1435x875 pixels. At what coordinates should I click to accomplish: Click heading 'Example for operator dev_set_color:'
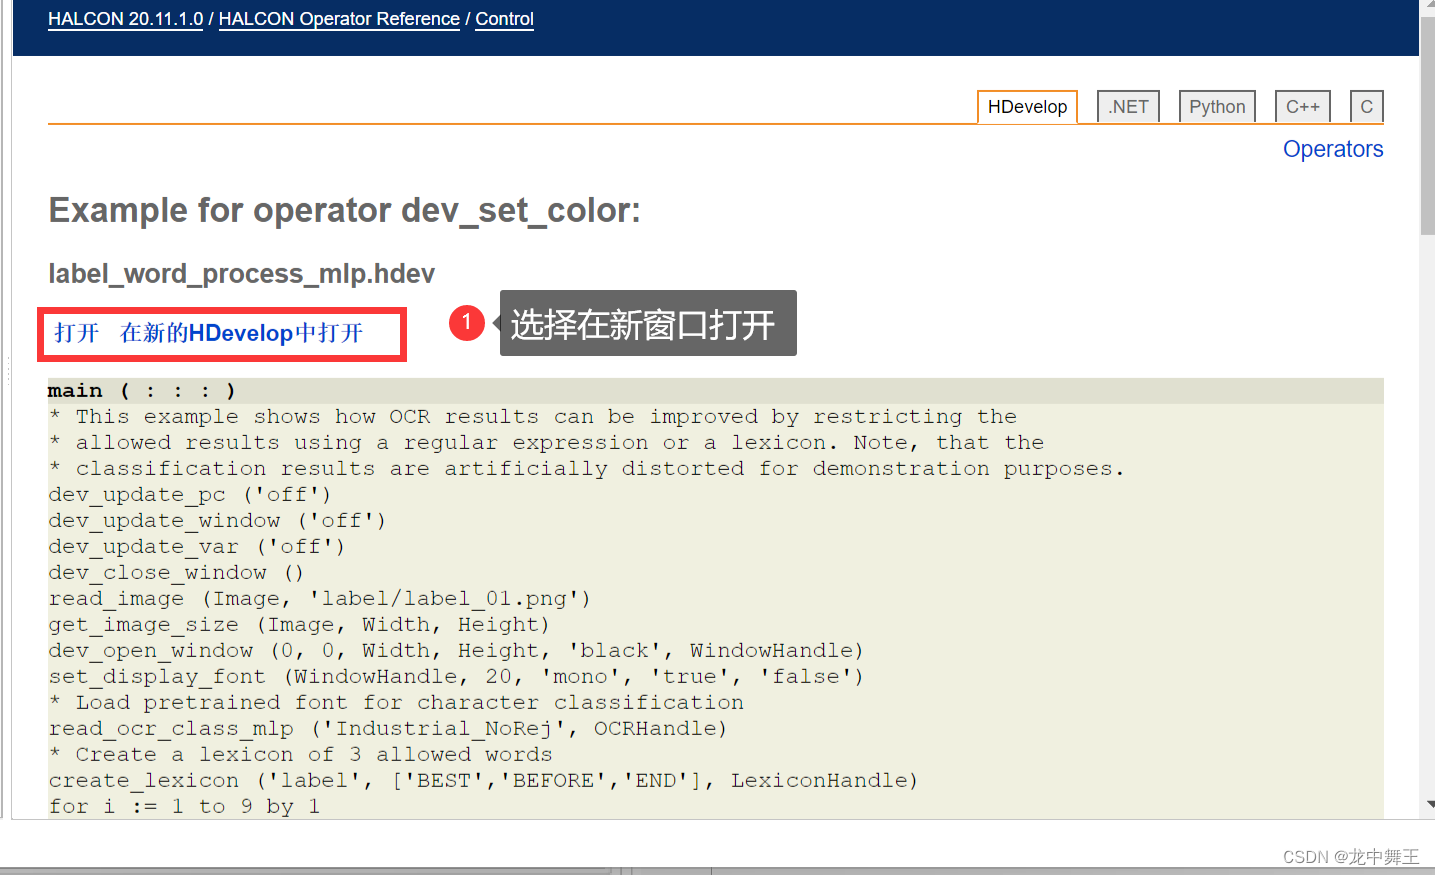pos(344,210)
